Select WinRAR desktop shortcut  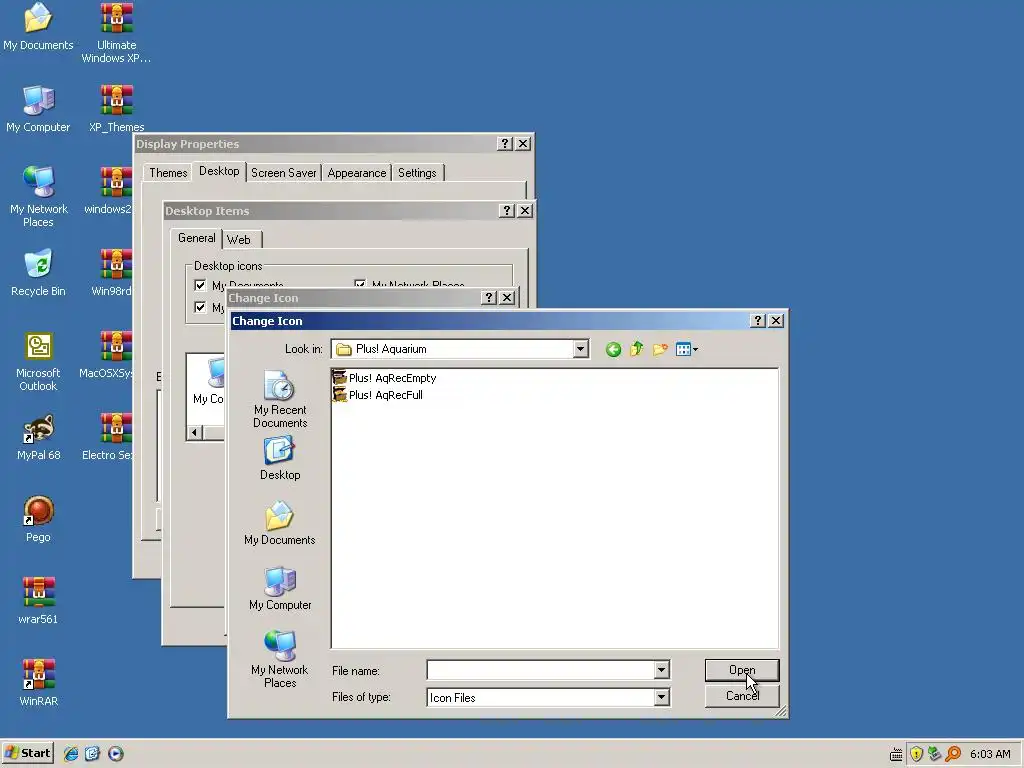39,683
